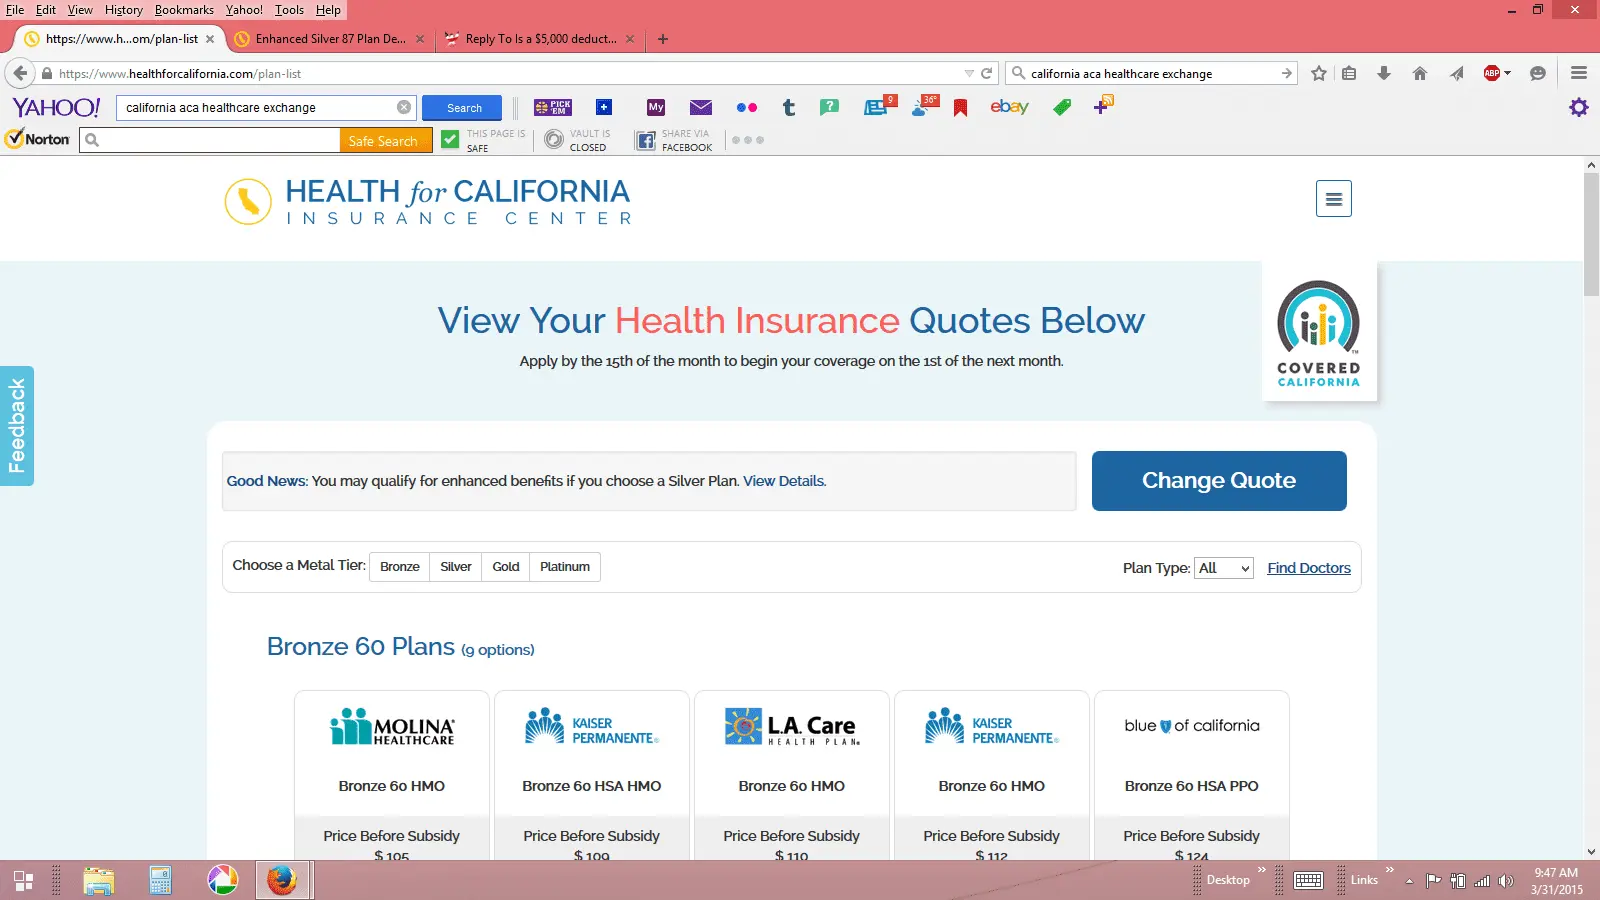Screen dimensions: 1600x900
Task: Open the Windows Start button
Action: point(23,880)
